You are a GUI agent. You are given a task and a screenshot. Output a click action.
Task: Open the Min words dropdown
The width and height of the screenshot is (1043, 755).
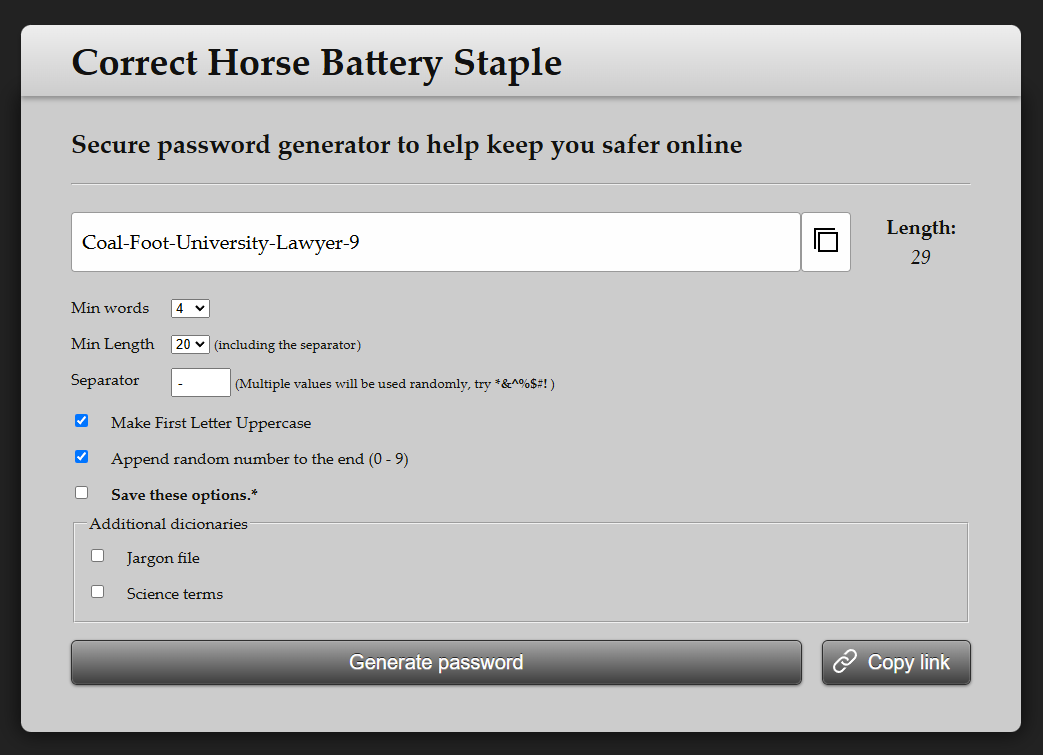coord(190,309)
